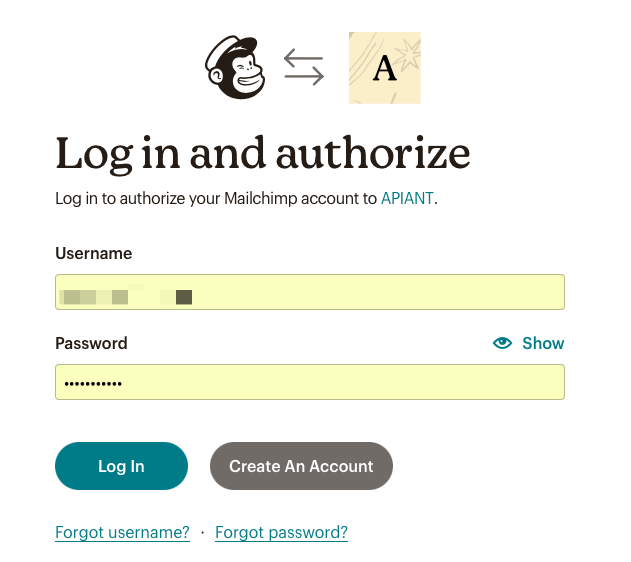The width and height of the screenshot is (631, 562).
Task: Click the Password field label
Action: 91,343
